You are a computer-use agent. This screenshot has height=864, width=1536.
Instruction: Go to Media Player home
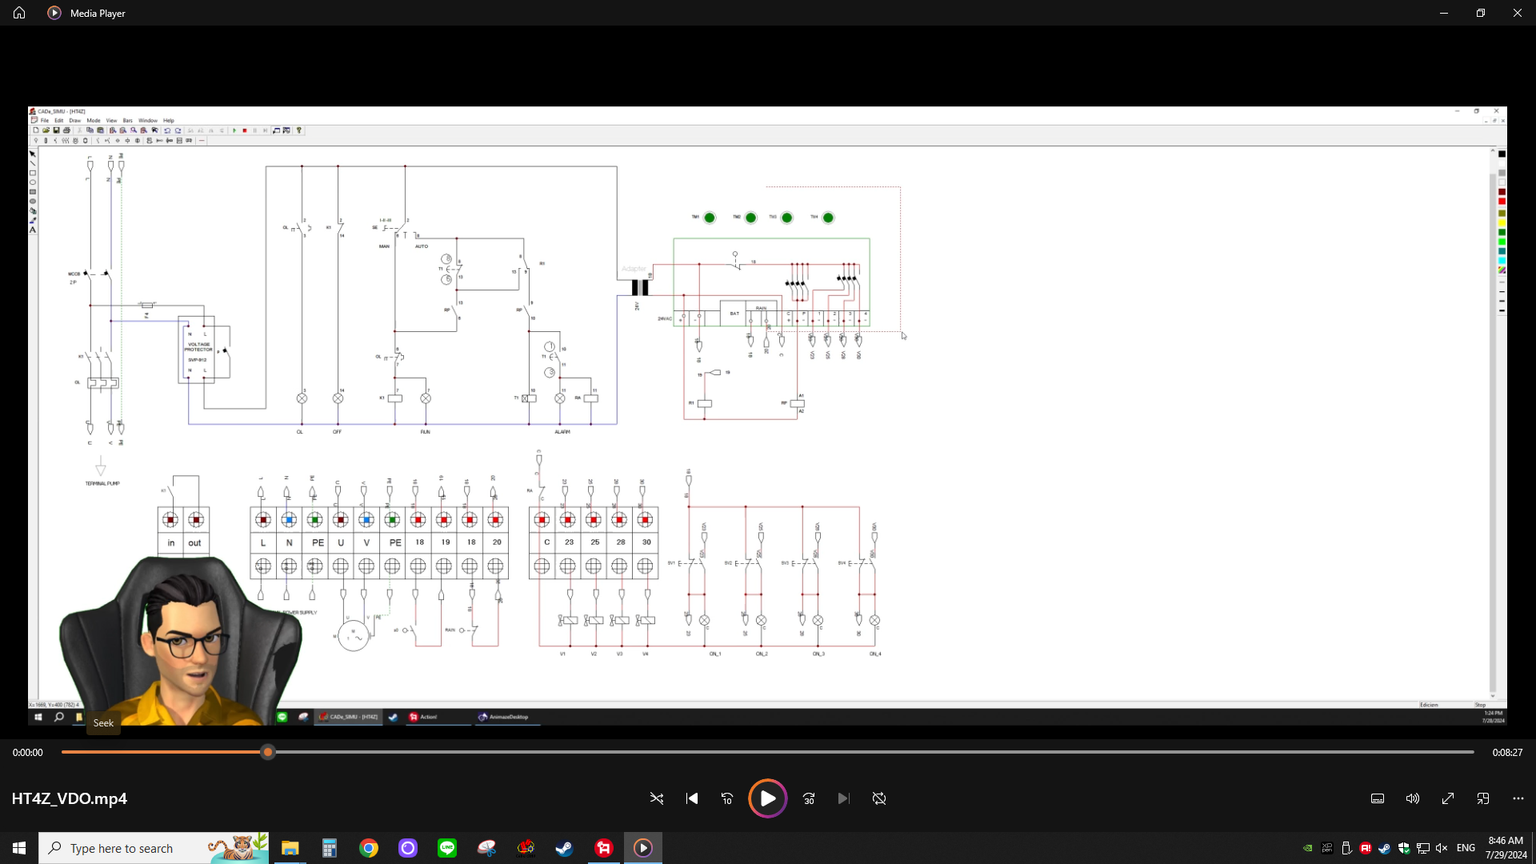(x=19, y=13)
